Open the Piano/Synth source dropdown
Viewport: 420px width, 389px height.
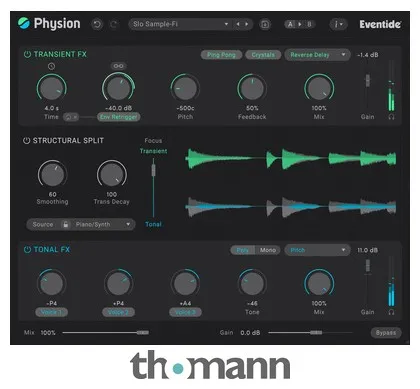[x=102, y=224]
